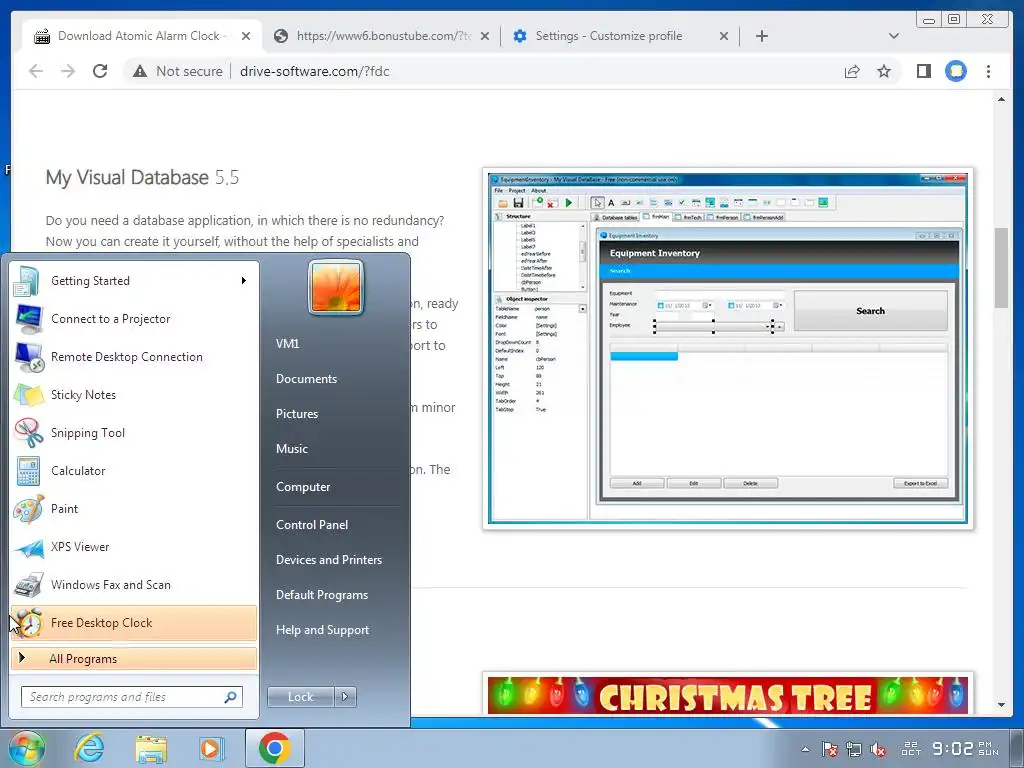Open the shutdown options arrow next to Lock
This screenshot has width=1024, height=768.
pyautogui.click(x=345, y=697)
